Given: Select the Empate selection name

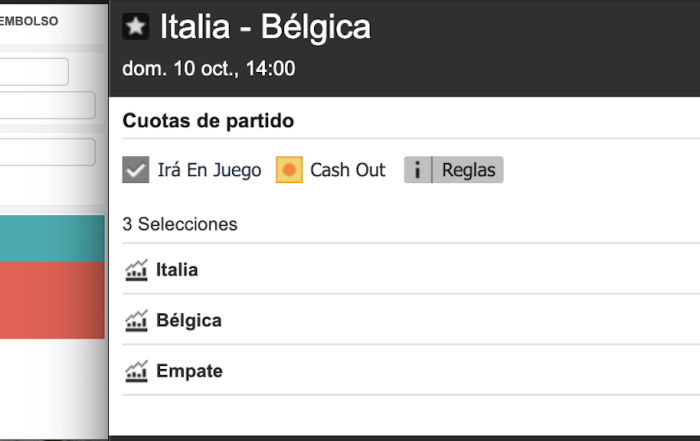Looking at the screenshot, I should pyautogui.click(x=189, y=371).
